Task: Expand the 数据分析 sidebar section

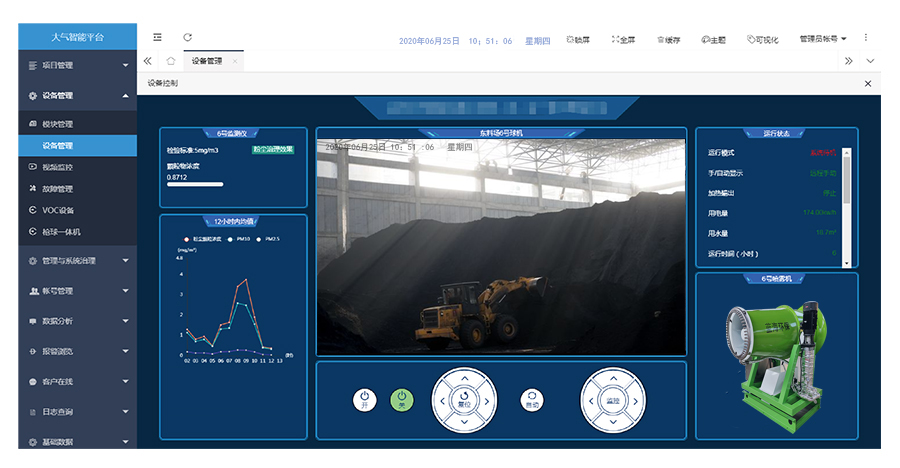Action: click(x=77, y=321)
